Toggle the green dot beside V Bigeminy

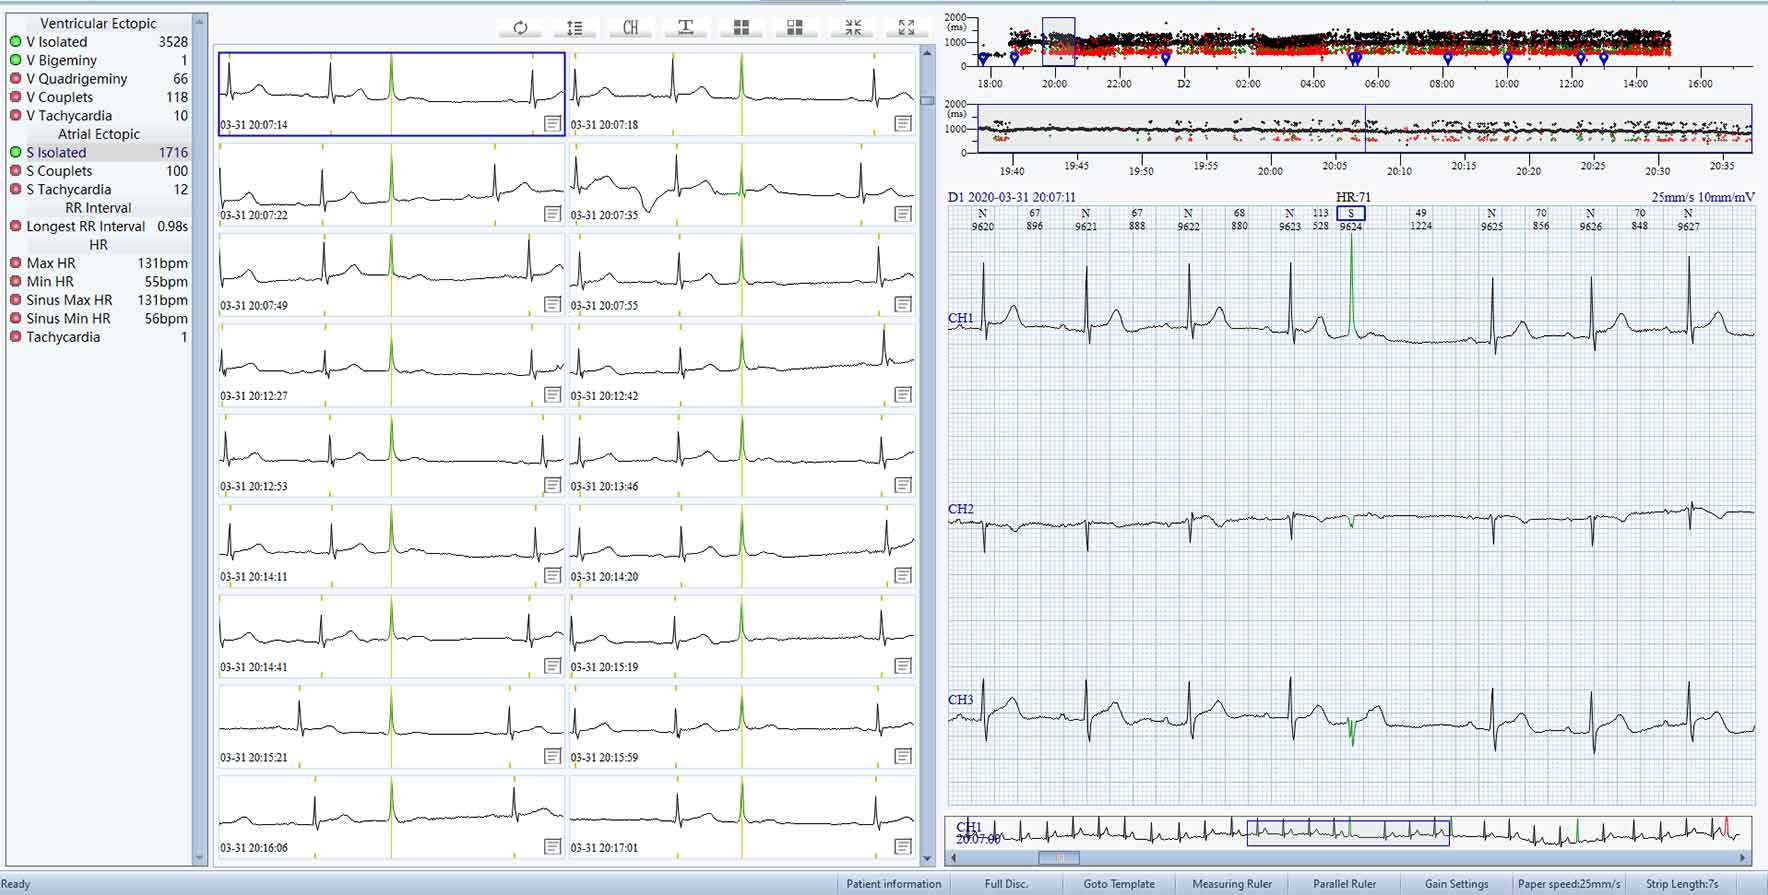click(x=15, y=60)
